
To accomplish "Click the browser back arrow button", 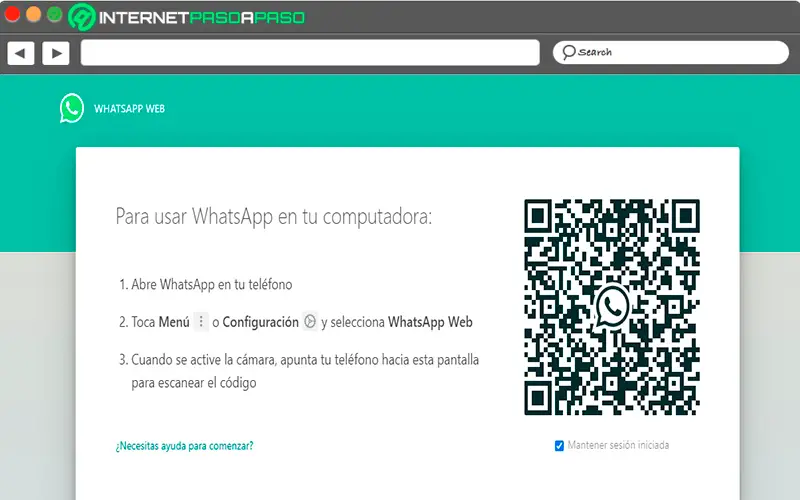I will (21, 53).
